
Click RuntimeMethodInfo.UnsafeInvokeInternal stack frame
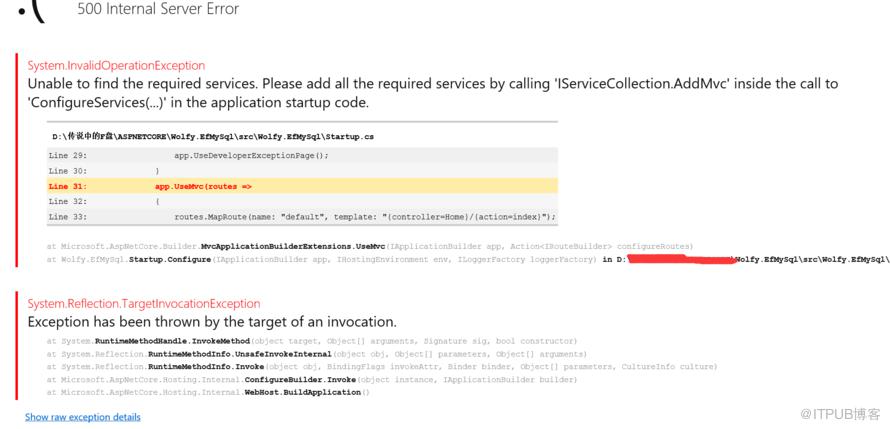[317, 354]
